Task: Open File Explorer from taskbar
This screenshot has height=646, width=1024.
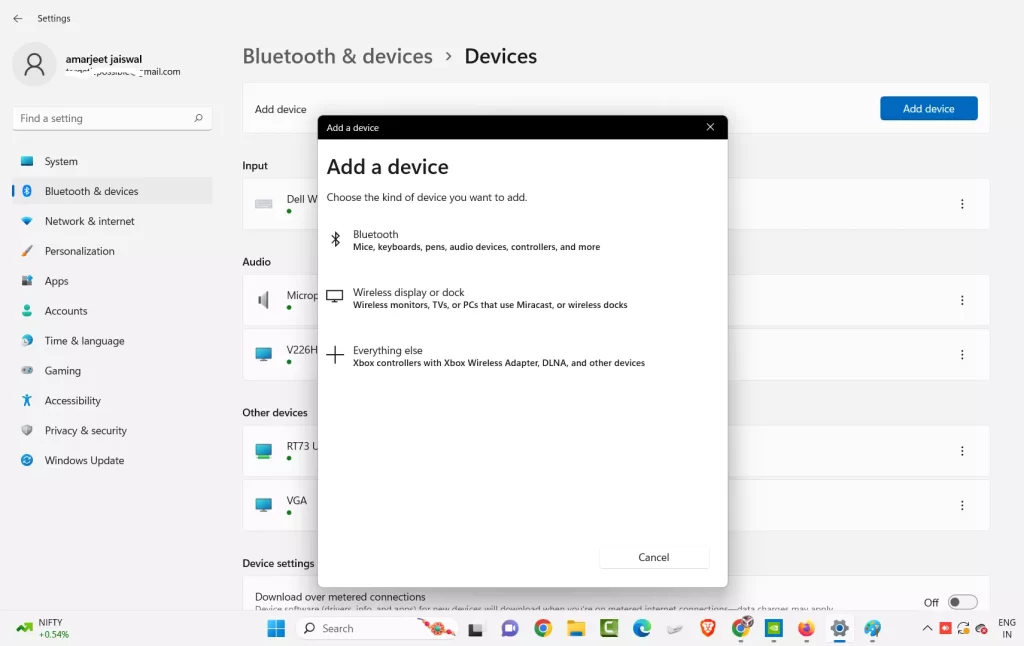Action: point(576,628)
